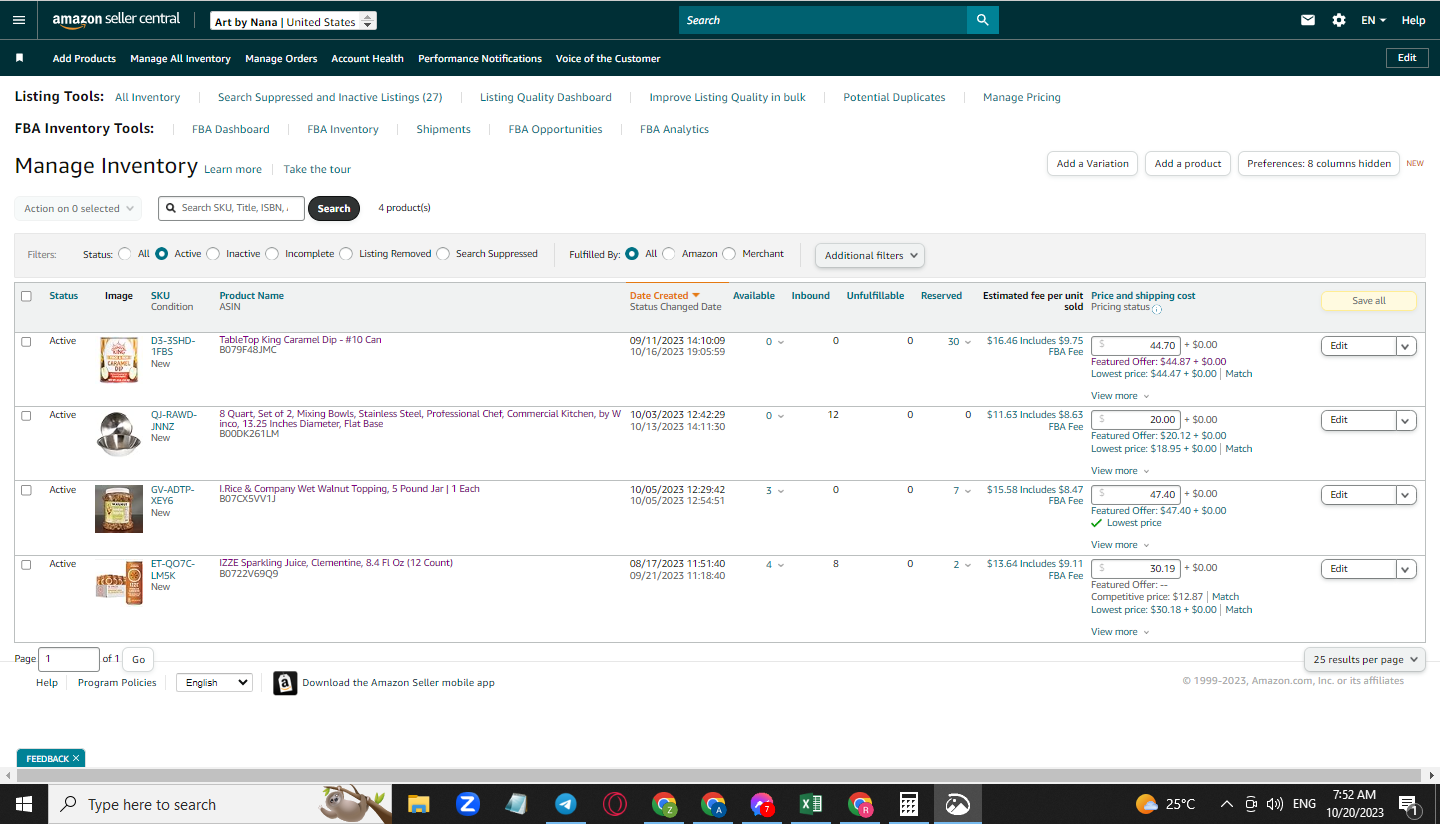Viewport: 1440px width, 824px height.
Task: Switch to Shipments tab
Action: 443,129
